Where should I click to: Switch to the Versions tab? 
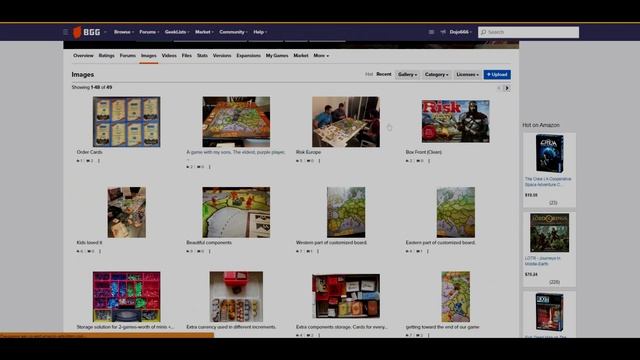[222, 56]
